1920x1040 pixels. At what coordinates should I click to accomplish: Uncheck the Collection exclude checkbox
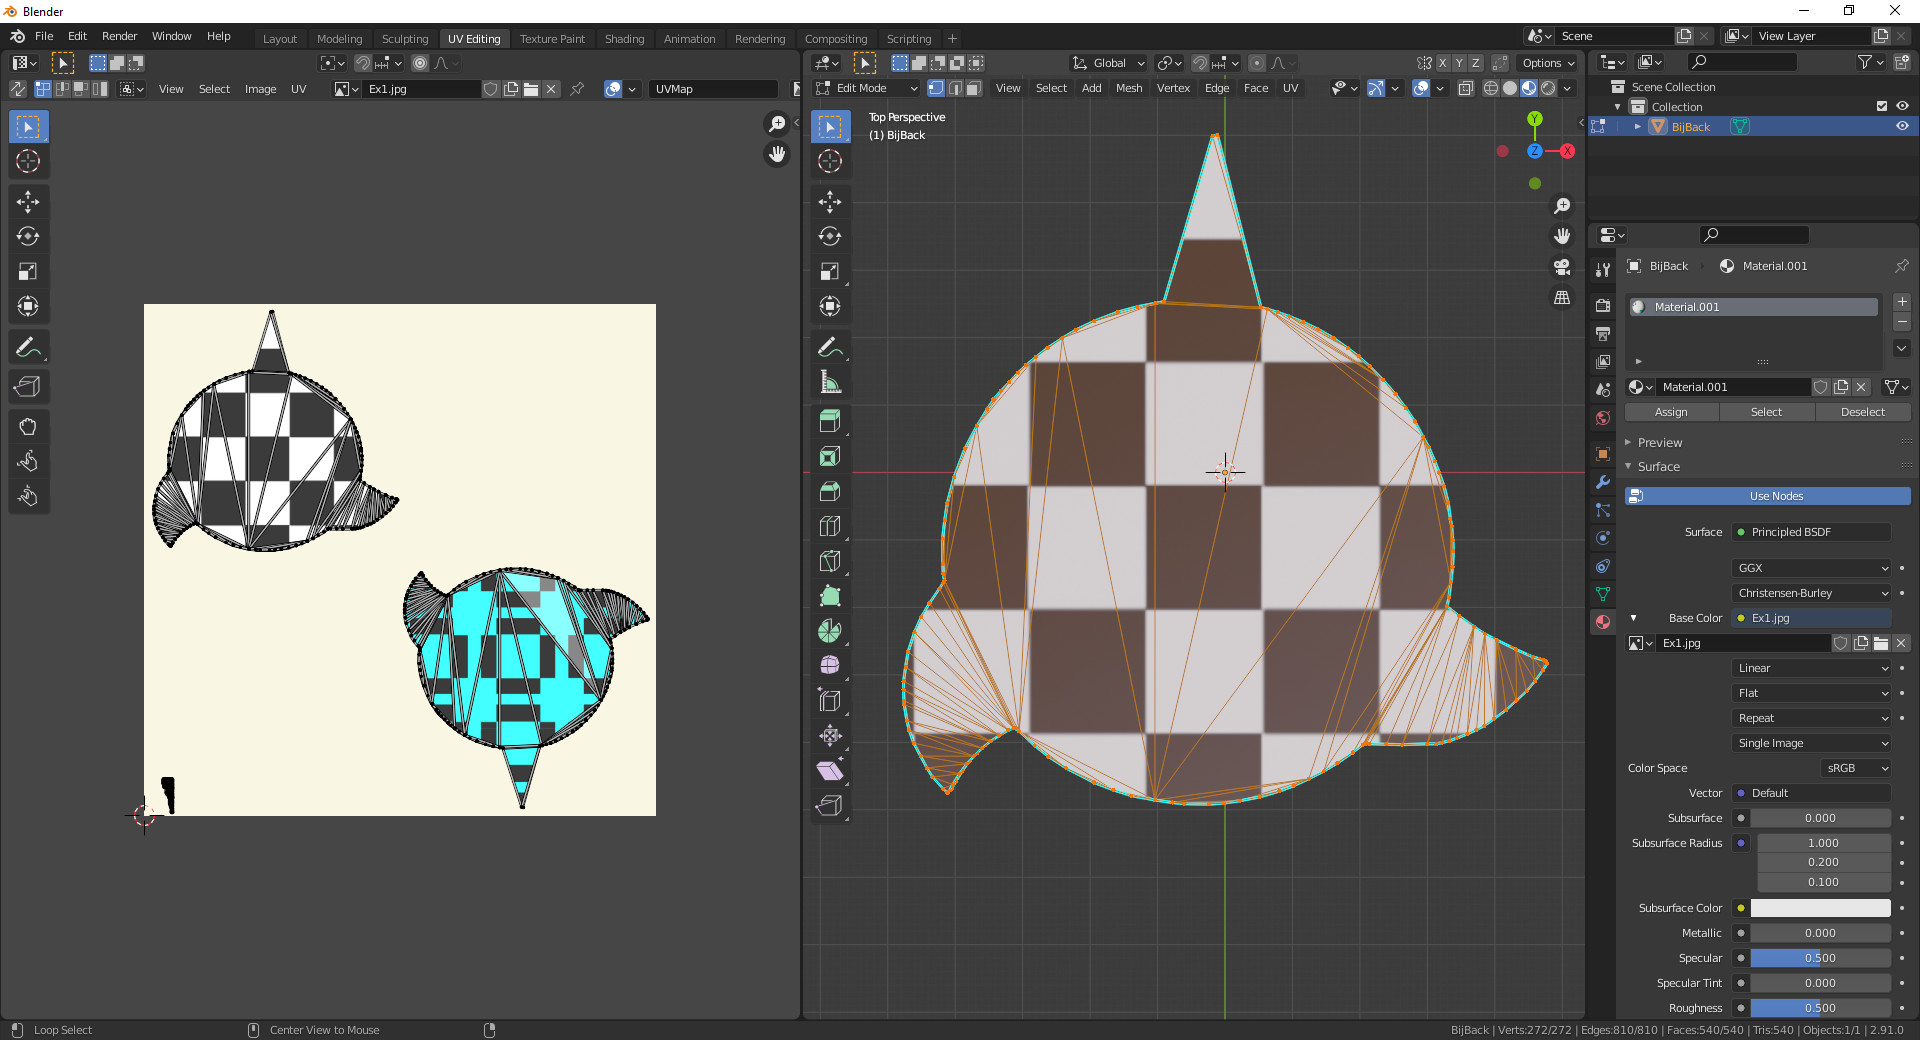(x=1881, y=107)
